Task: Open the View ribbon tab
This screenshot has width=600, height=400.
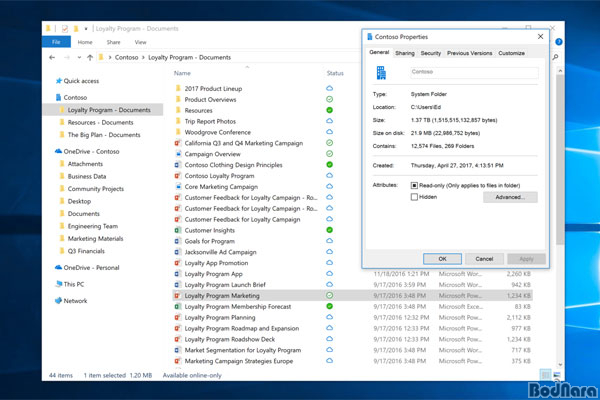Action: click(x=140, y=42)
